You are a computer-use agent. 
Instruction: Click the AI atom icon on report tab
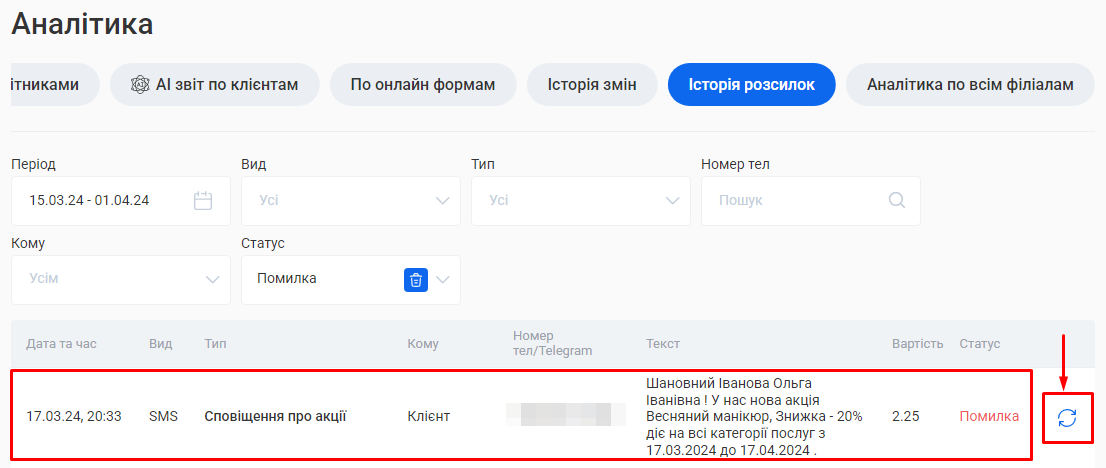pyautogui.click(x=140, y=85)
